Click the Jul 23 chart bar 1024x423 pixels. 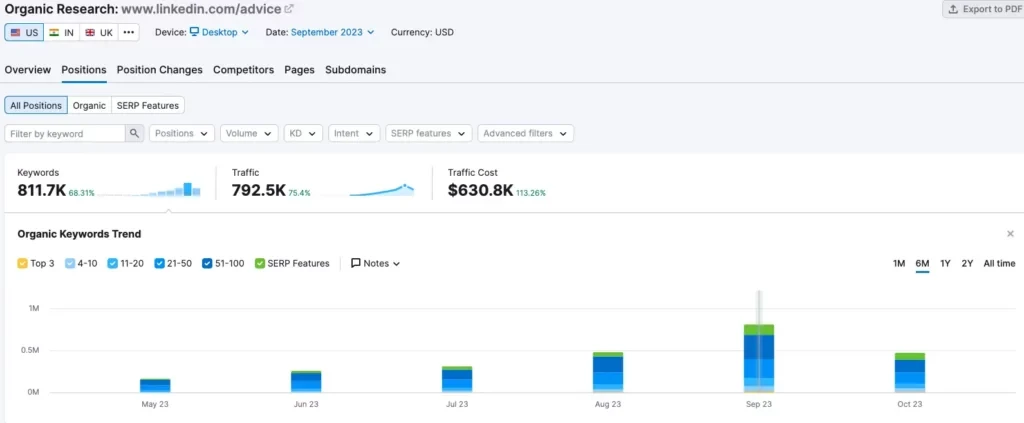pos(456,379)
